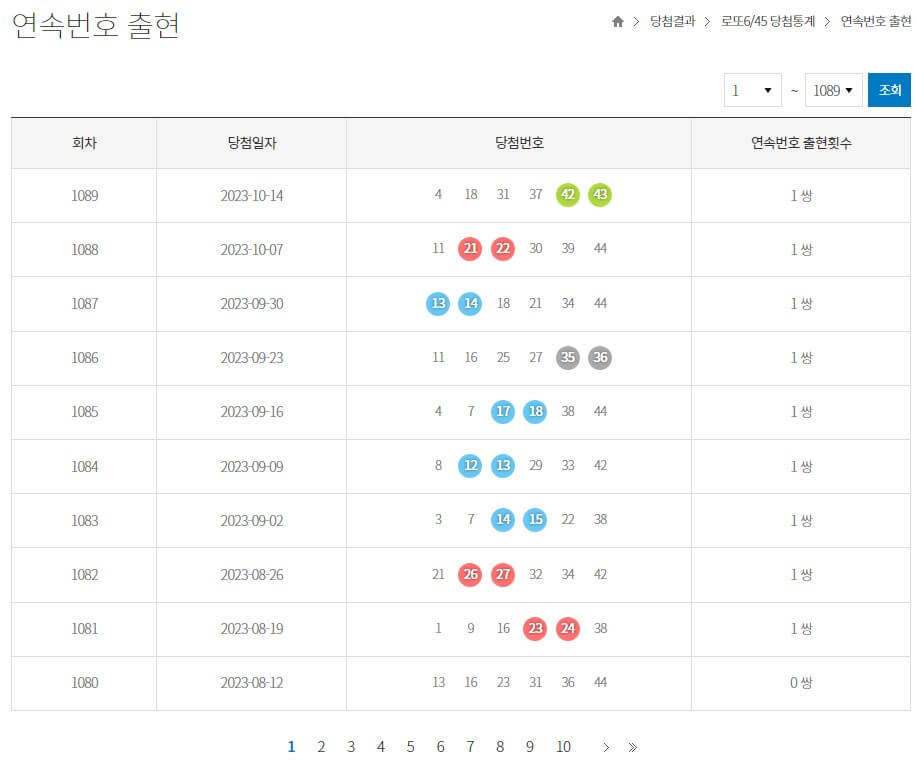Screen dimensions: 916x776
Task: Click red ball 24 in round 1081
Action: click(x=567, y=629)
